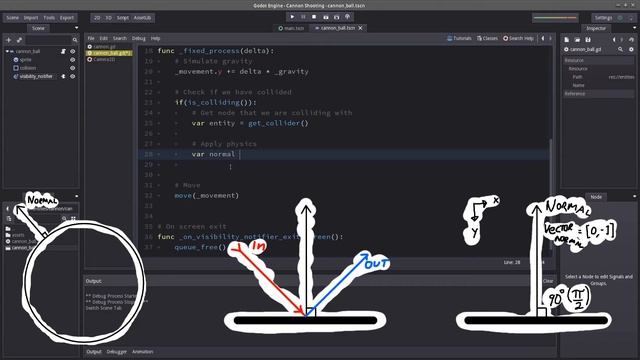Toggle FileSystem tree view icon
This screenshot has height=360, width=640.
[x=9, y=219]
